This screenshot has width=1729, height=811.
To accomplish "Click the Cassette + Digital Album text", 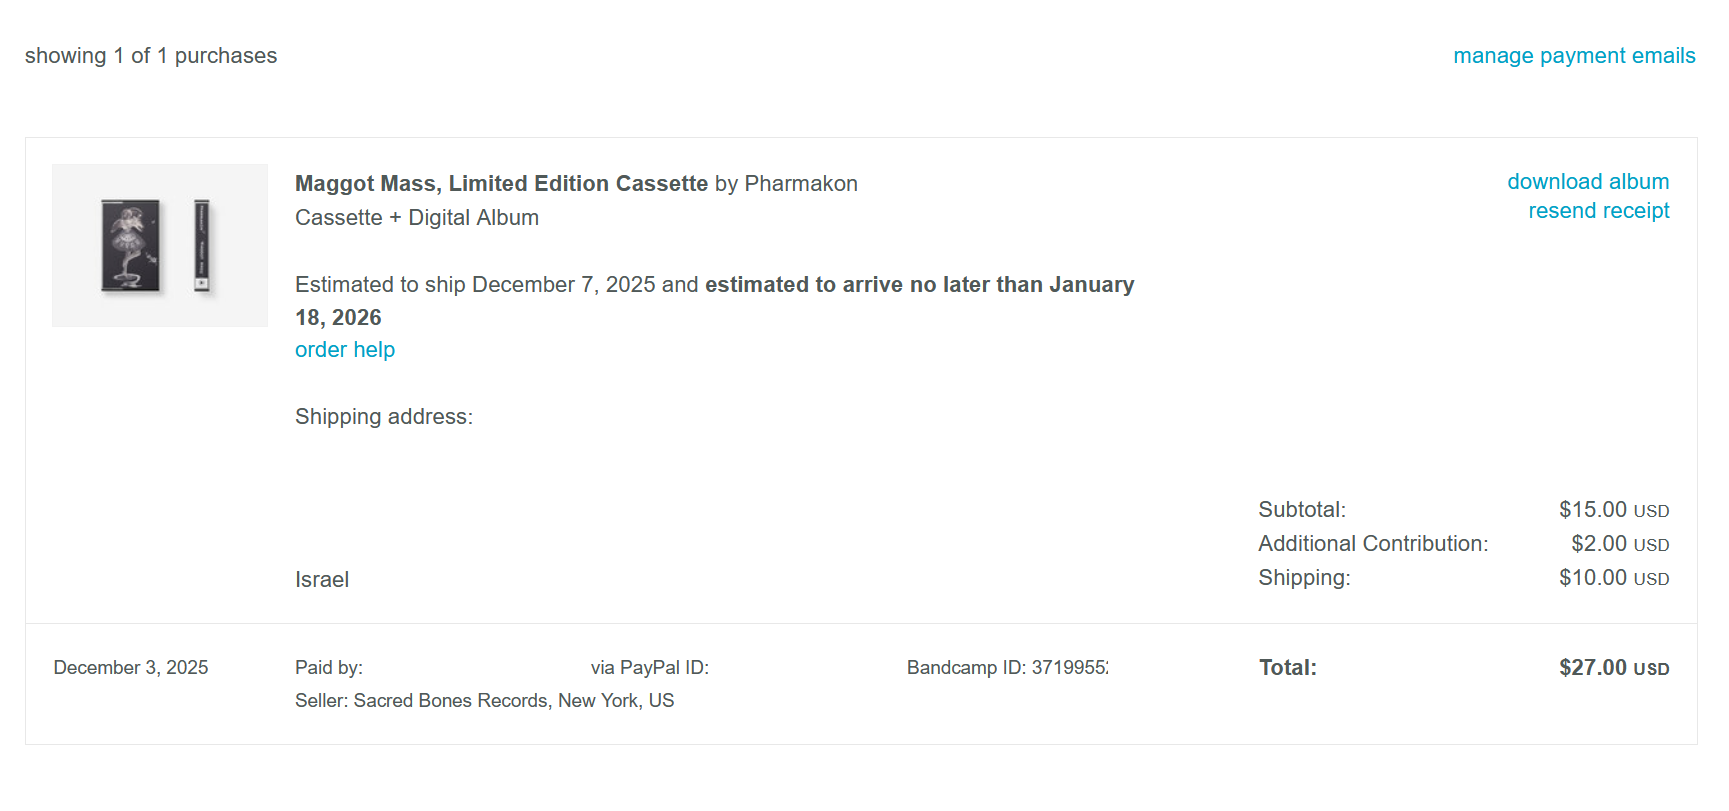I will coord(417,218).
